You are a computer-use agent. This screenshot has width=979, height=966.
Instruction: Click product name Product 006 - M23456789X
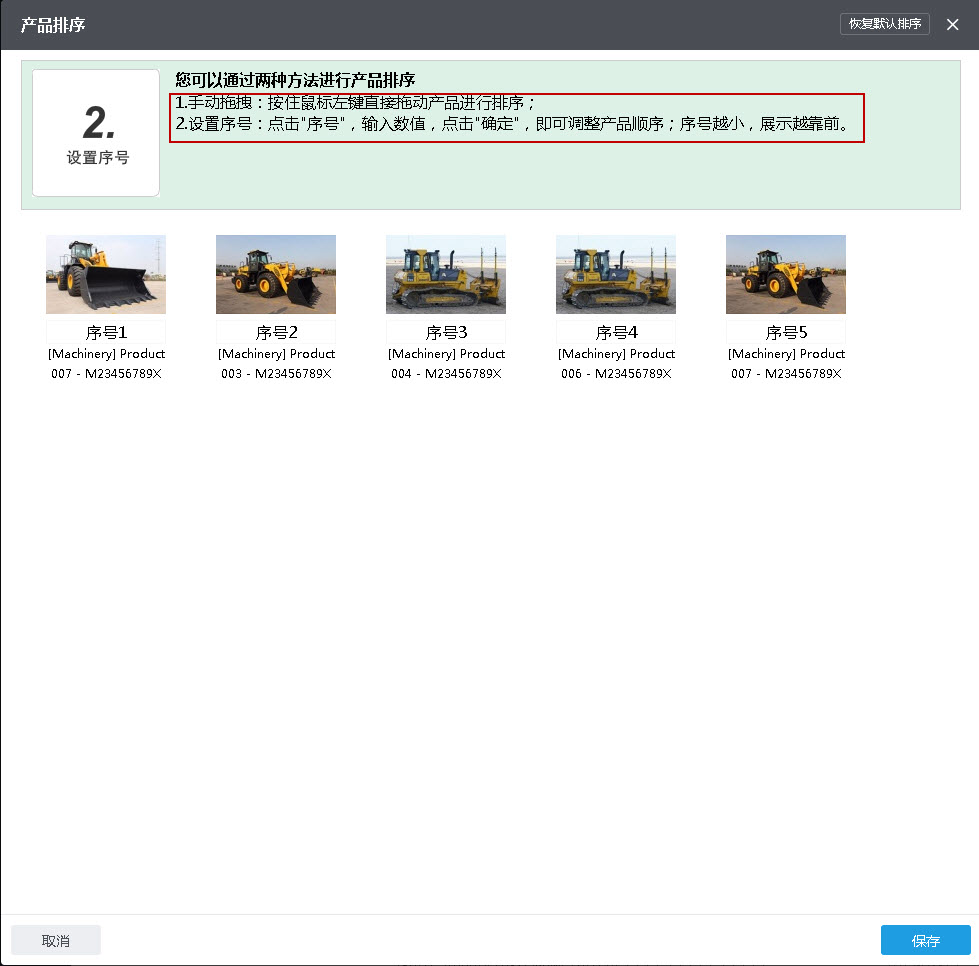tap(615, 363)
